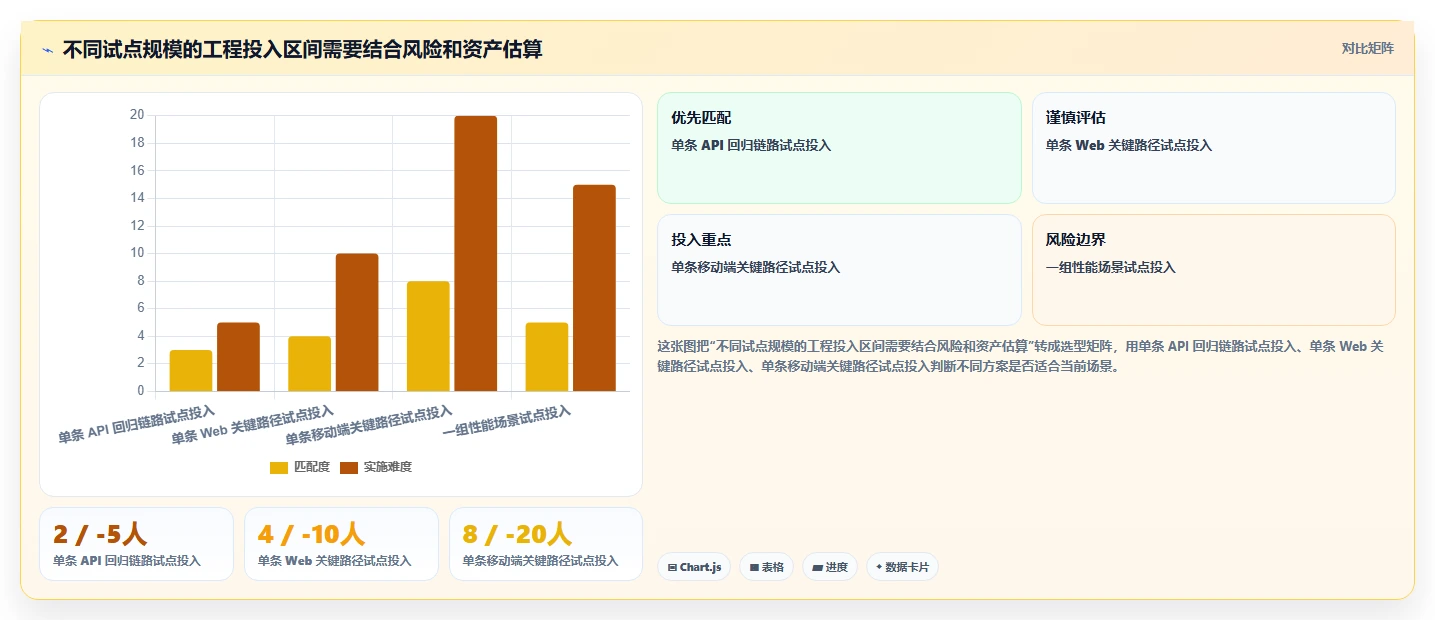Open the 风险边界 matrix card
This screenshot has width=1435, height=620.
(x=1213, y=270)
